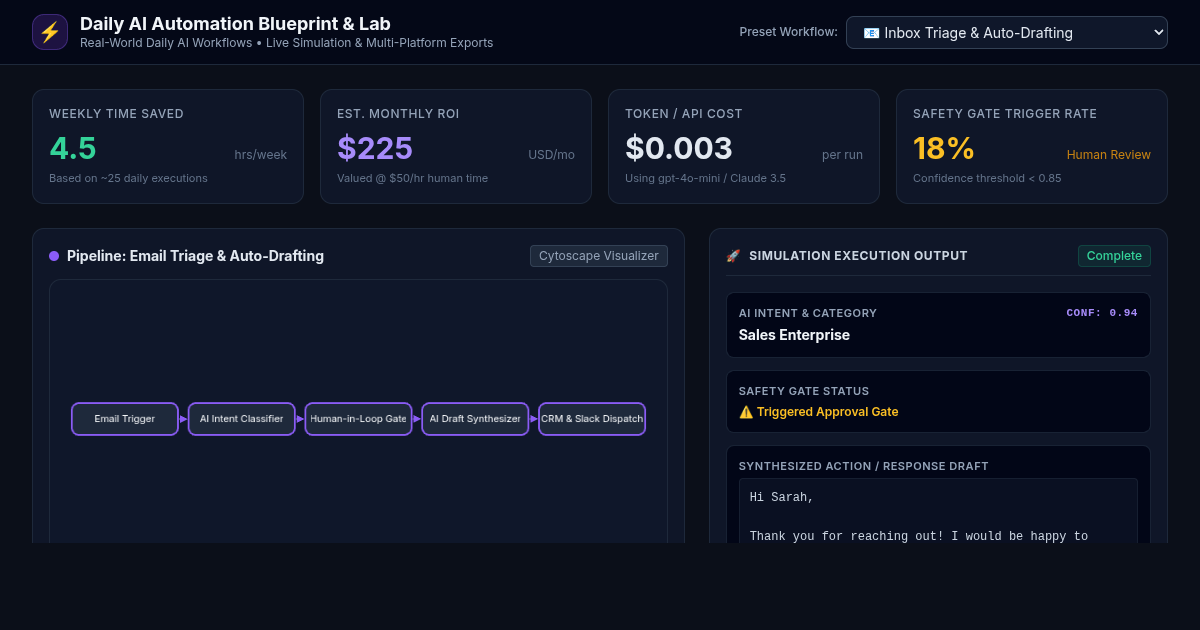The width and height of the screenshot is (1200, 630).
Task: Open the Preset Workflow dropdown
Action: (1006, 32)
